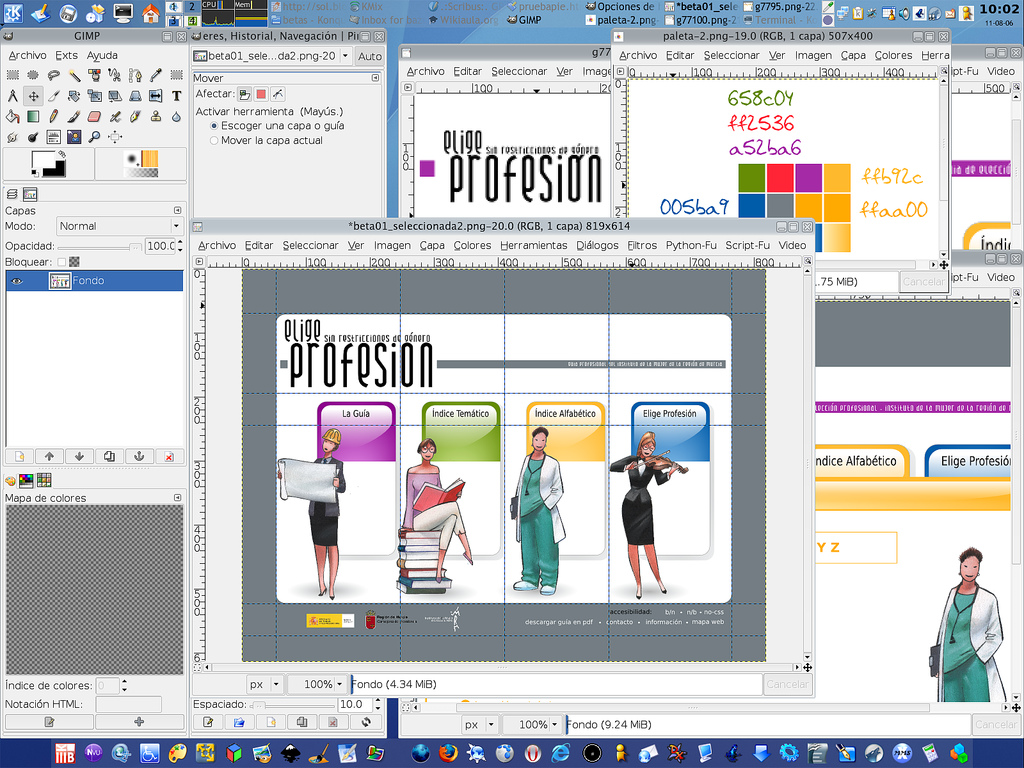The width and height of the screenshot is (1024, 768).
Task: Open the Mover tool options menu arrow
Action: click(x=376, y=78)
